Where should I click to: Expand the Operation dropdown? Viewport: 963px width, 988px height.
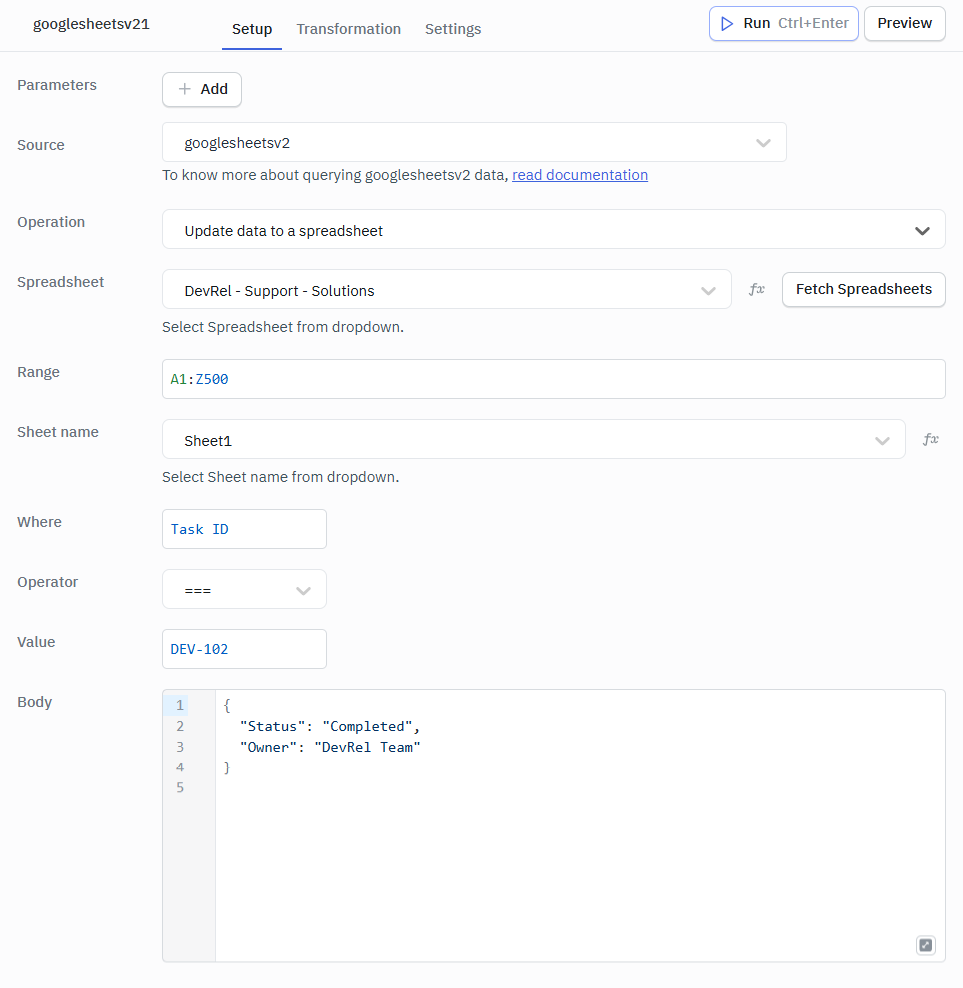click(553, 230)
